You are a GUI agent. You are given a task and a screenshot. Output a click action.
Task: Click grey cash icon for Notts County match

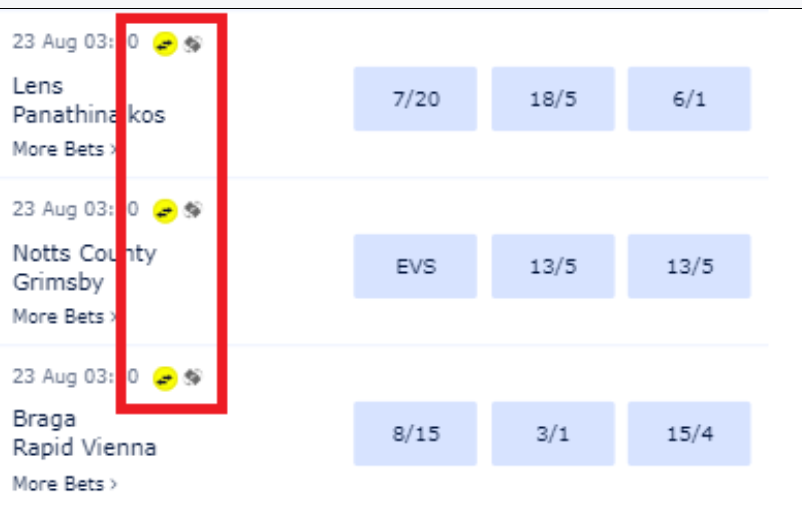coord(193,210)
